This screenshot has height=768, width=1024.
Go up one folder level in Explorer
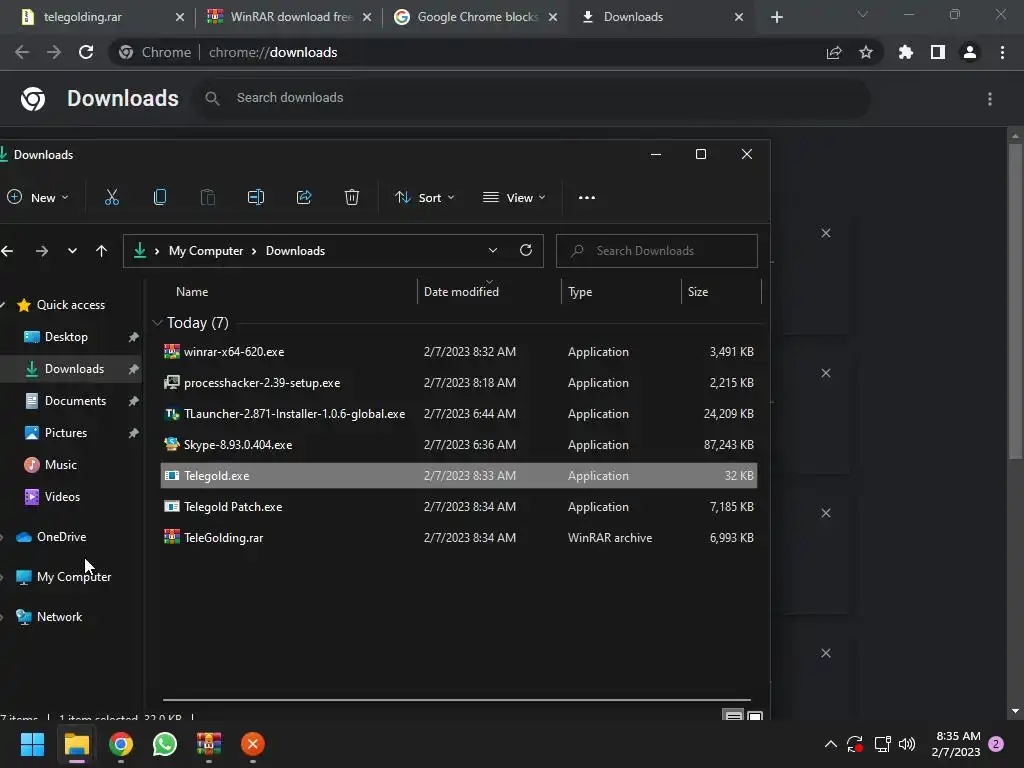click(101, 251)
